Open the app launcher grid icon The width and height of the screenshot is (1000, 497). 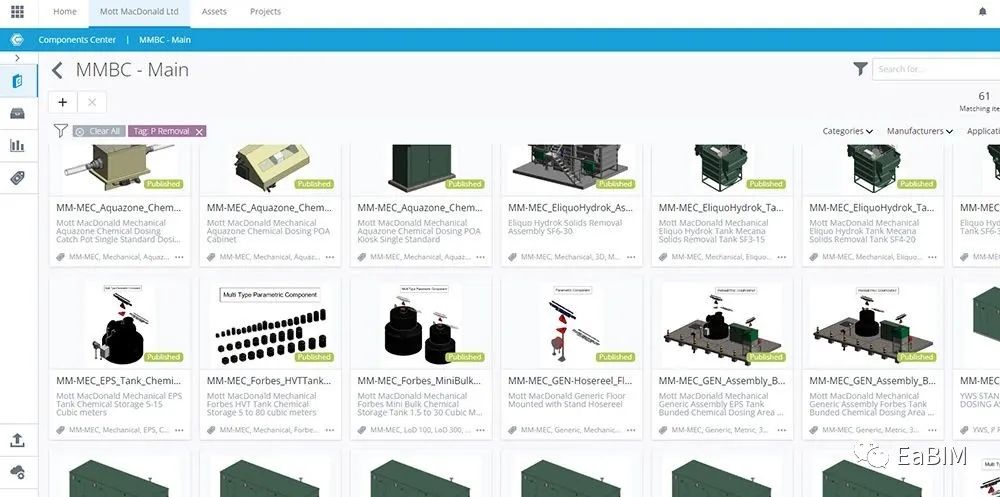[x=17, y=12]
